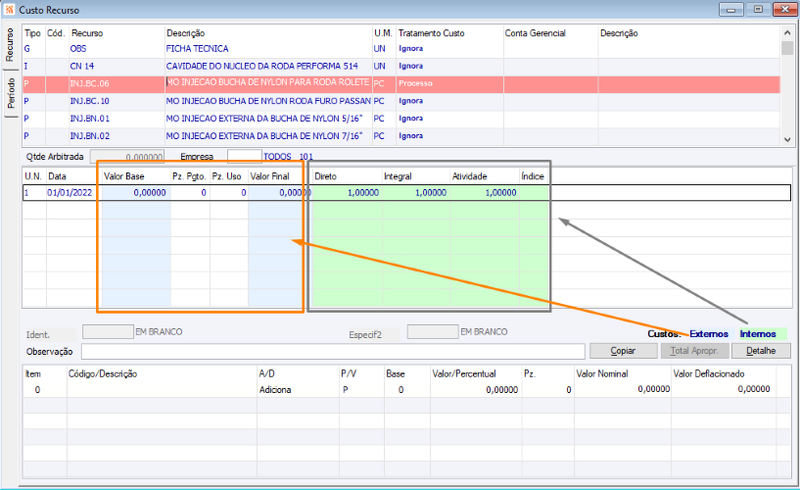Click the Detalhe button
Image resolution: width=800 pixels, height=490 pixels.
coord(761,351)
